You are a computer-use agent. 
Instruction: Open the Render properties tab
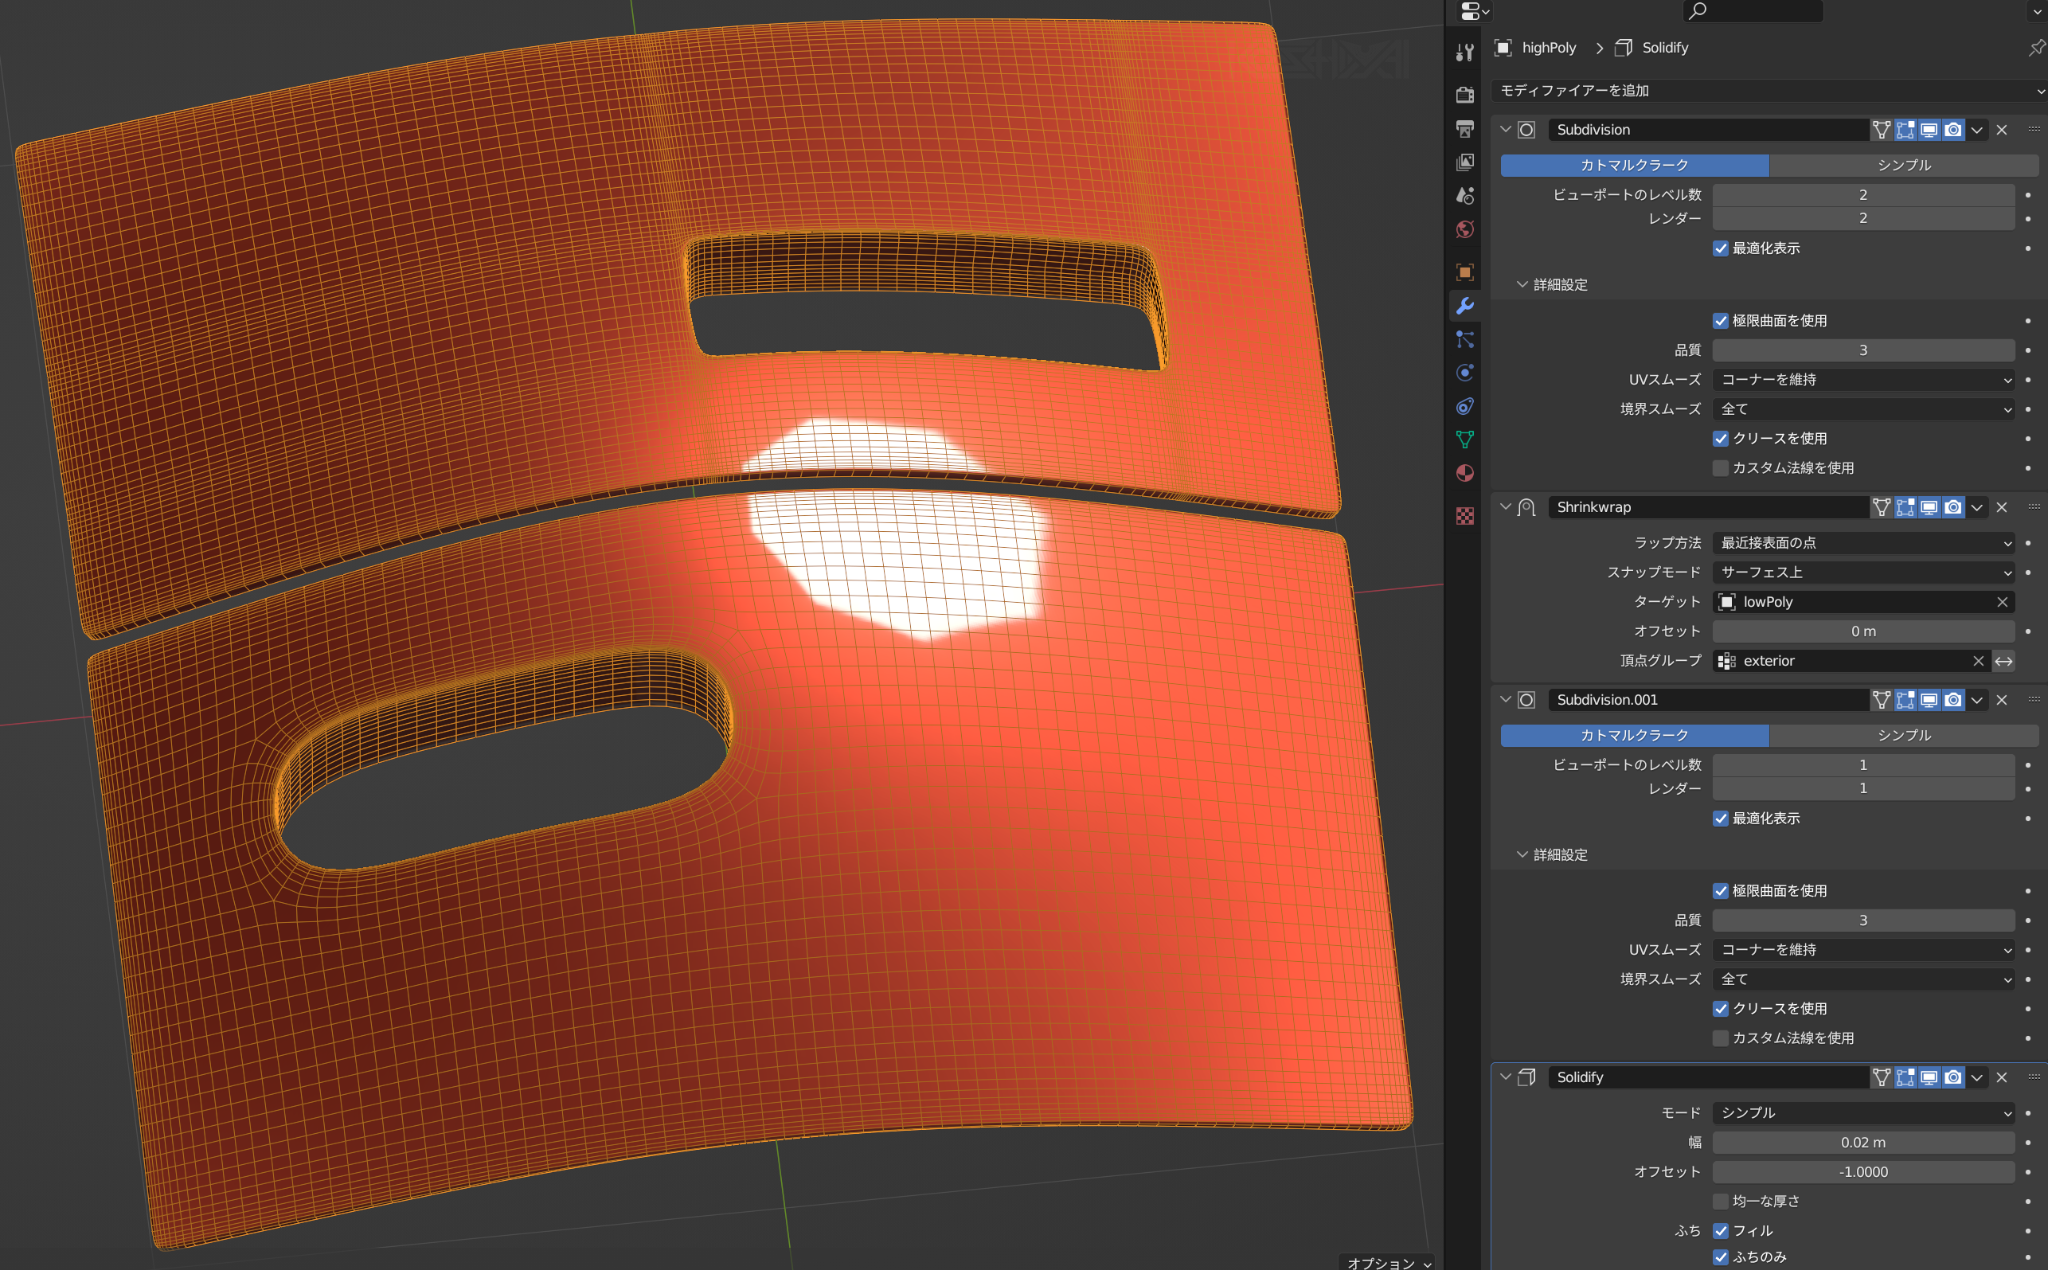(x=1465, y=95)
